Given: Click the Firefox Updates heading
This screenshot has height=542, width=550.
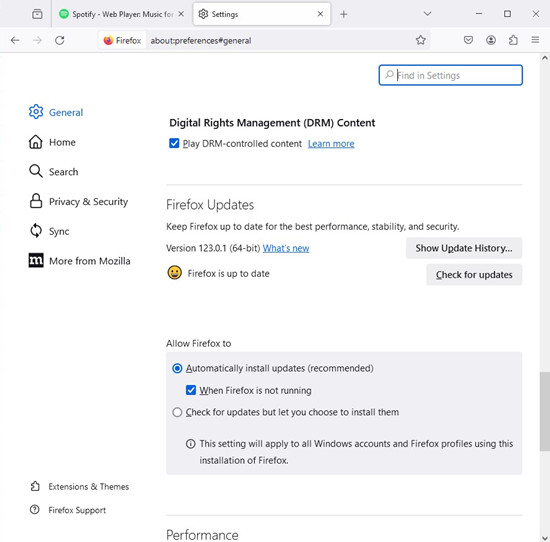Looking at the screenshot, I should (x=210, y=205).
